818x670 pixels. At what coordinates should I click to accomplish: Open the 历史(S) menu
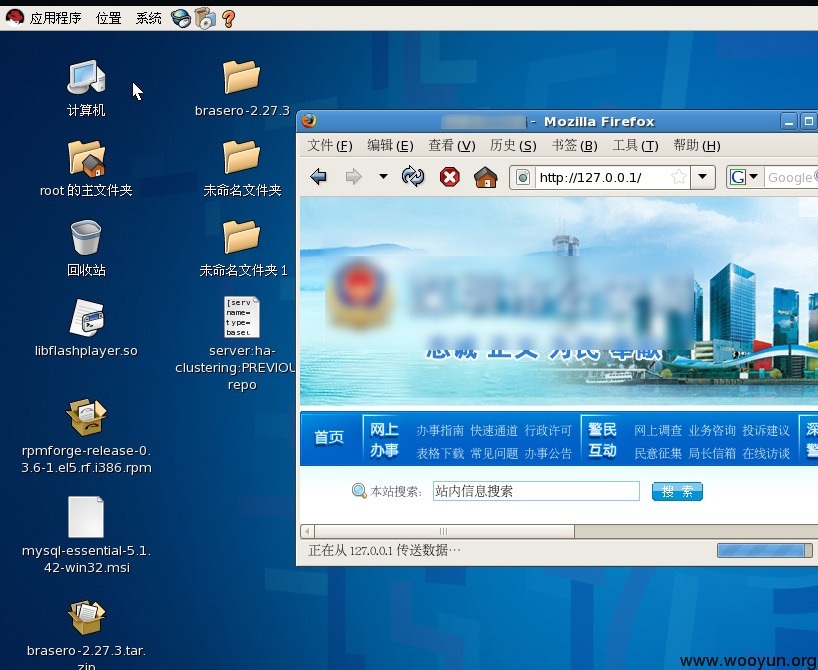click(513, 146)
